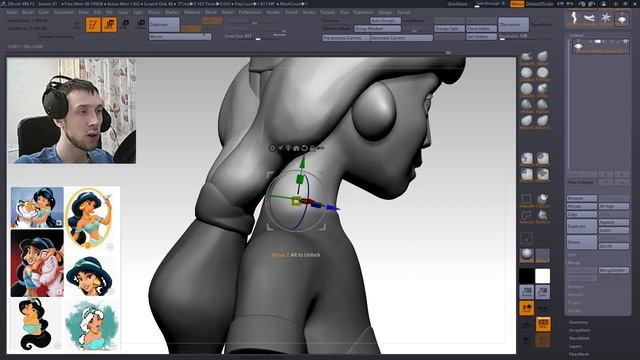The height and width of the screenshot is (360, 640).
Task: Expand the Split subsection
Action: point(572,254)
